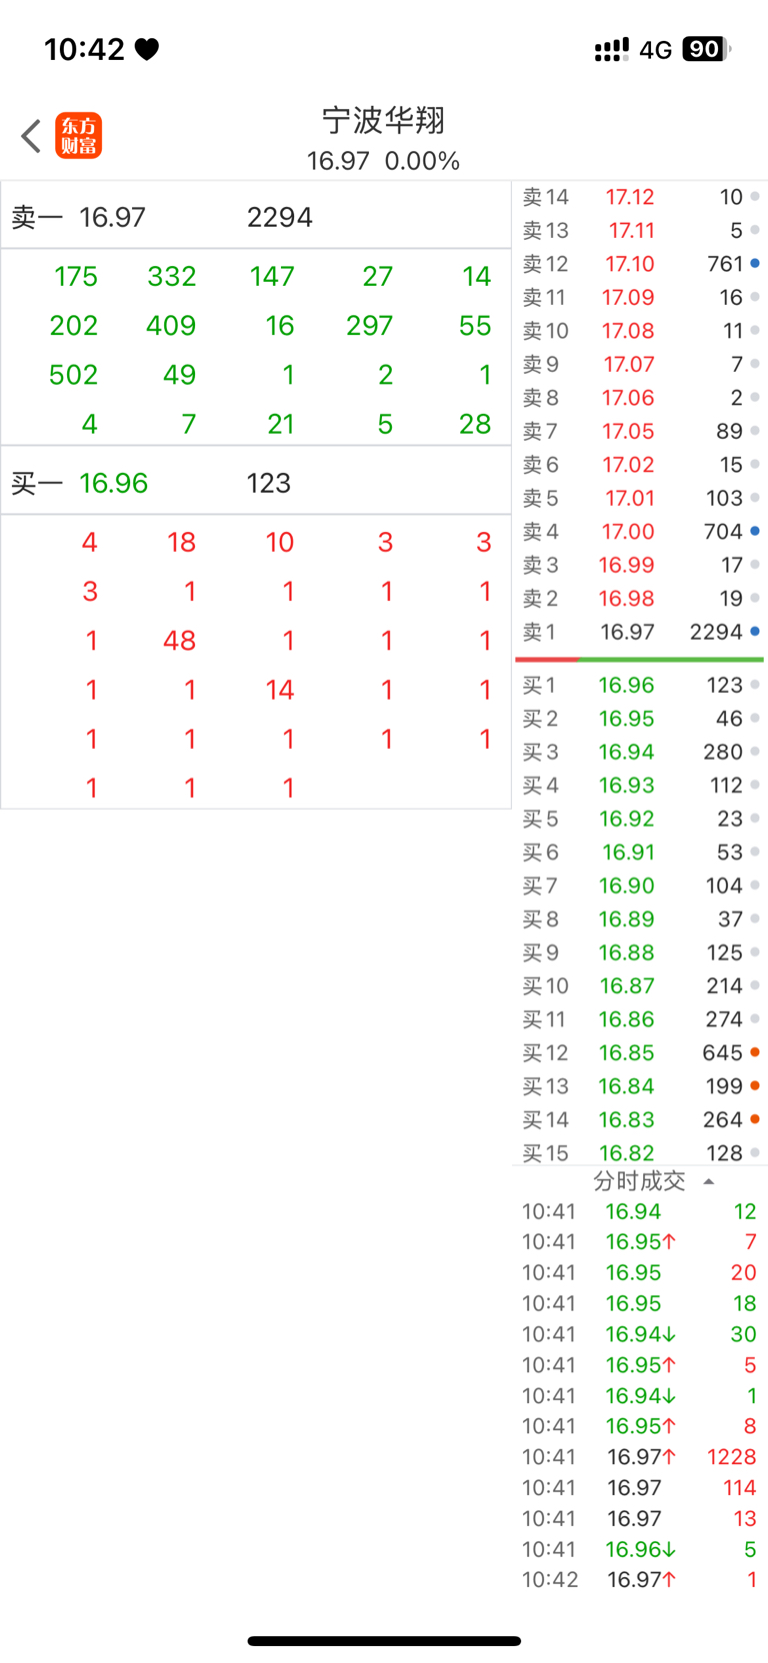The image size is (768, 1663).
Task: Select the 买一 16.96 header row
Action: coord(256,482)
